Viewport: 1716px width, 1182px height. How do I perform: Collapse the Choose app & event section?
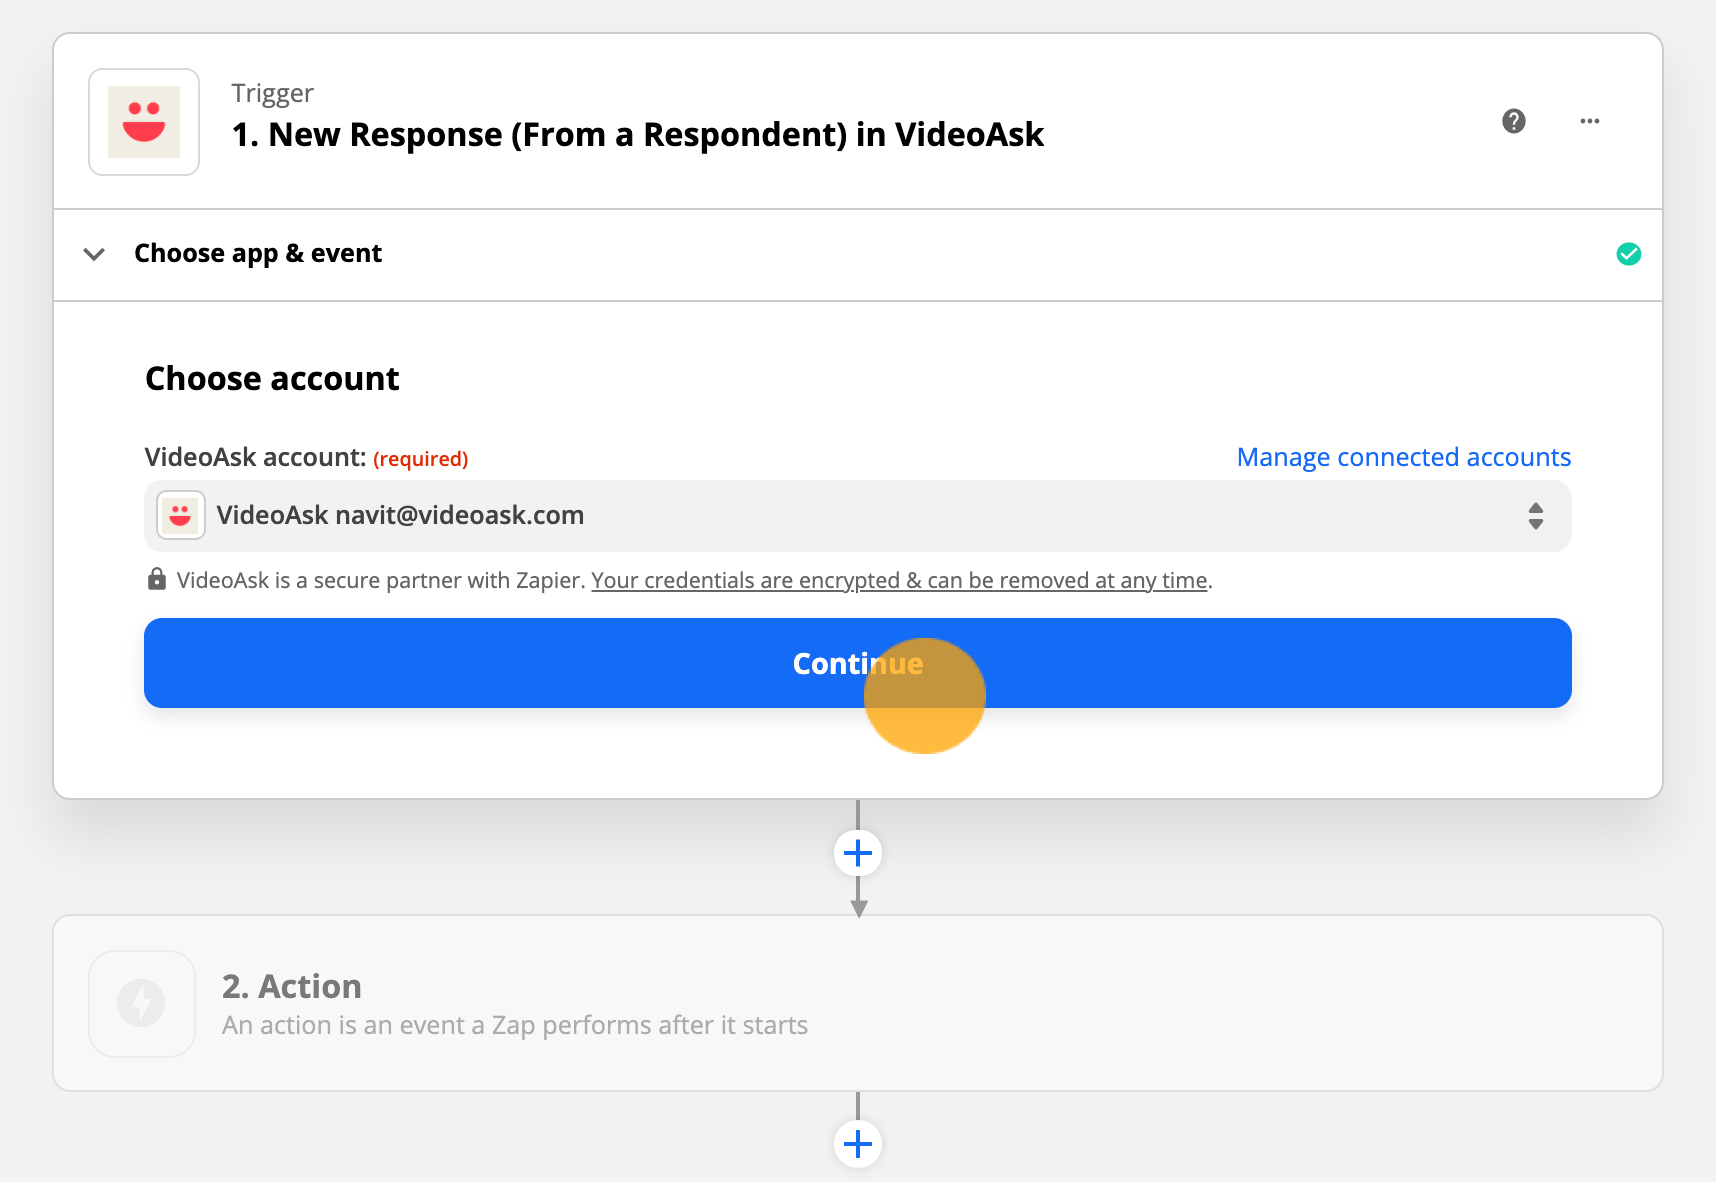[x=94, y=254]
